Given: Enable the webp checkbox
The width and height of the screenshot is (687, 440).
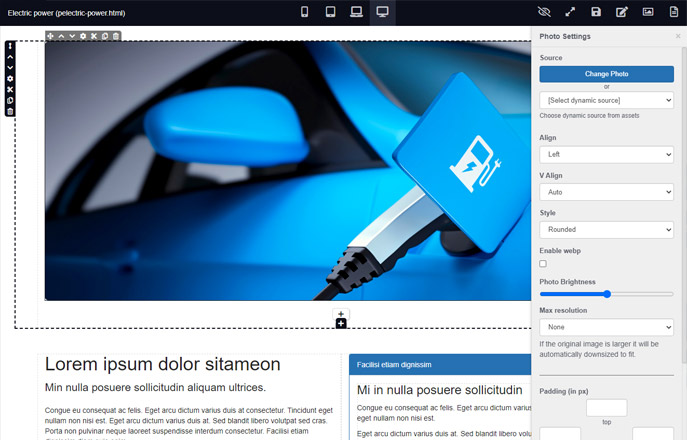Looking at the screenshot, I should point(543,264).
